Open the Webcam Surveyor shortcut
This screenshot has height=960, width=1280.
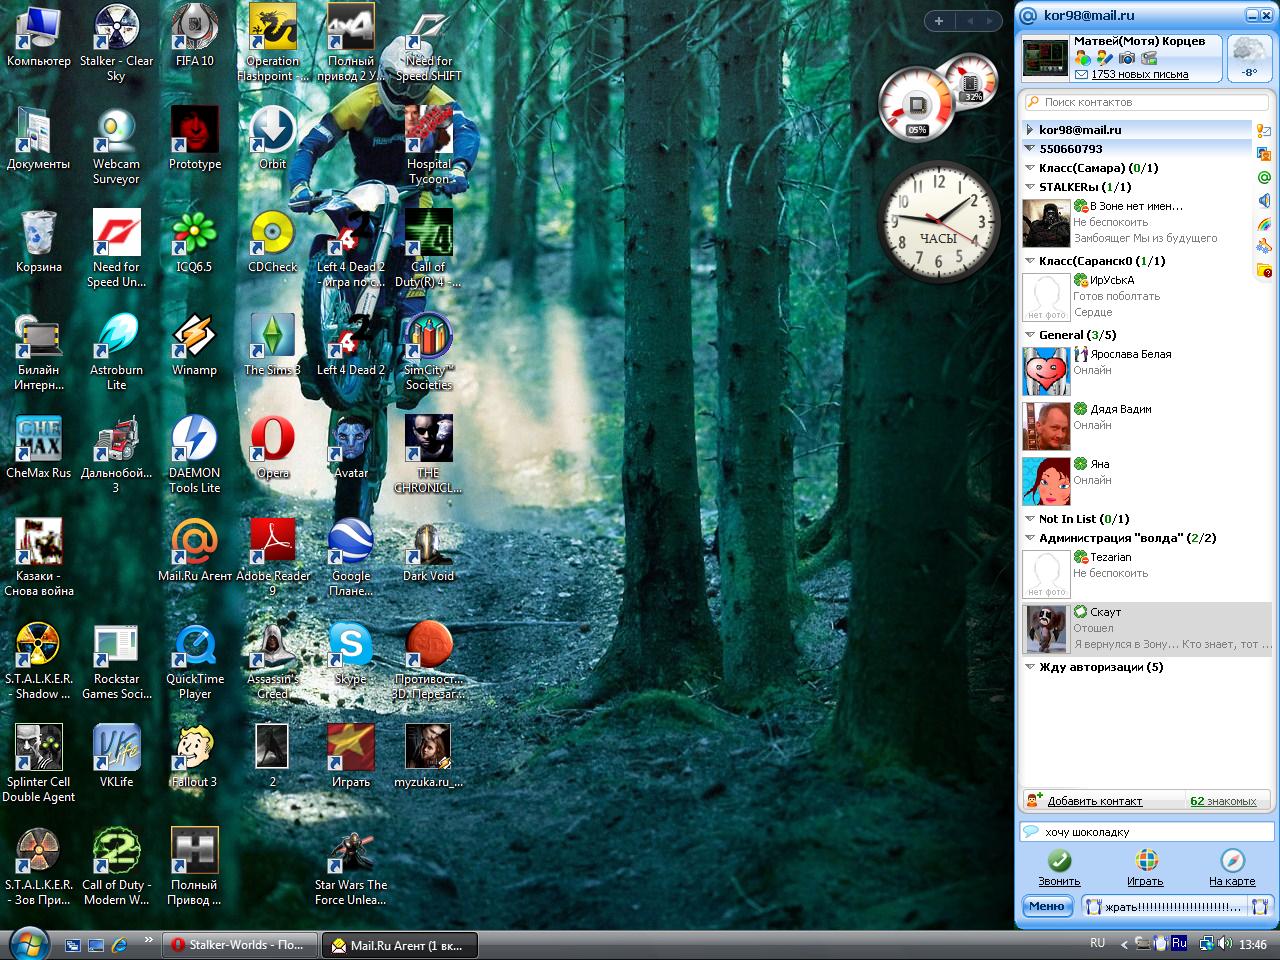[x=116, y=145]
